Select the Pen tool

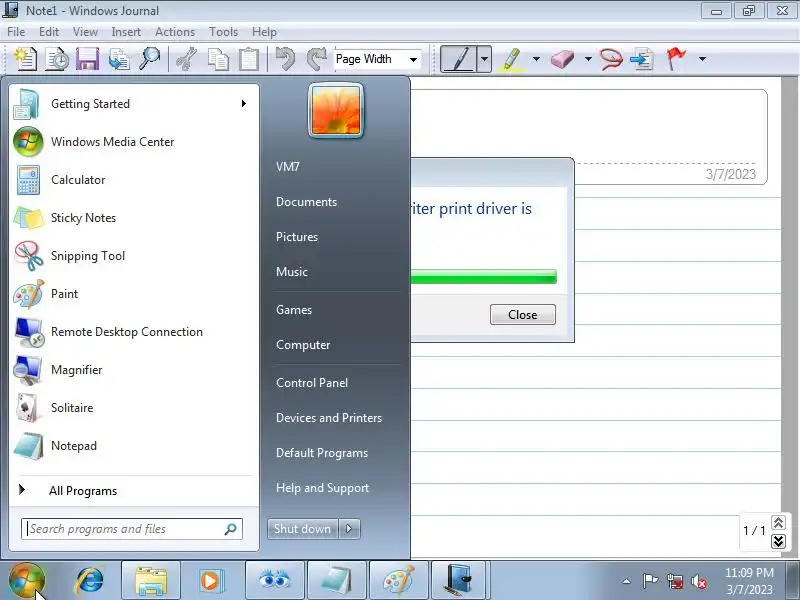tap(458, 59)
